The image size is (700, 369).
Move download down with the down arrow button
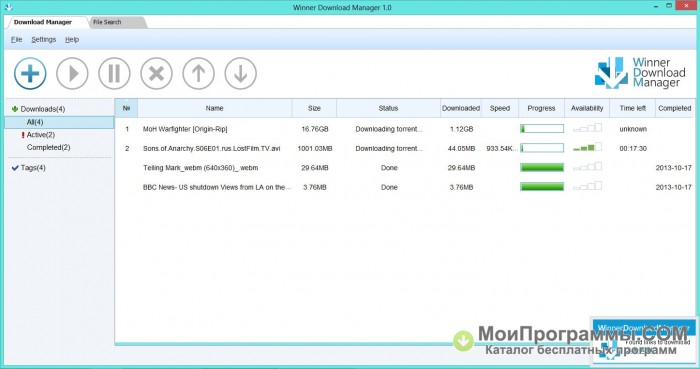coord(241,74)
